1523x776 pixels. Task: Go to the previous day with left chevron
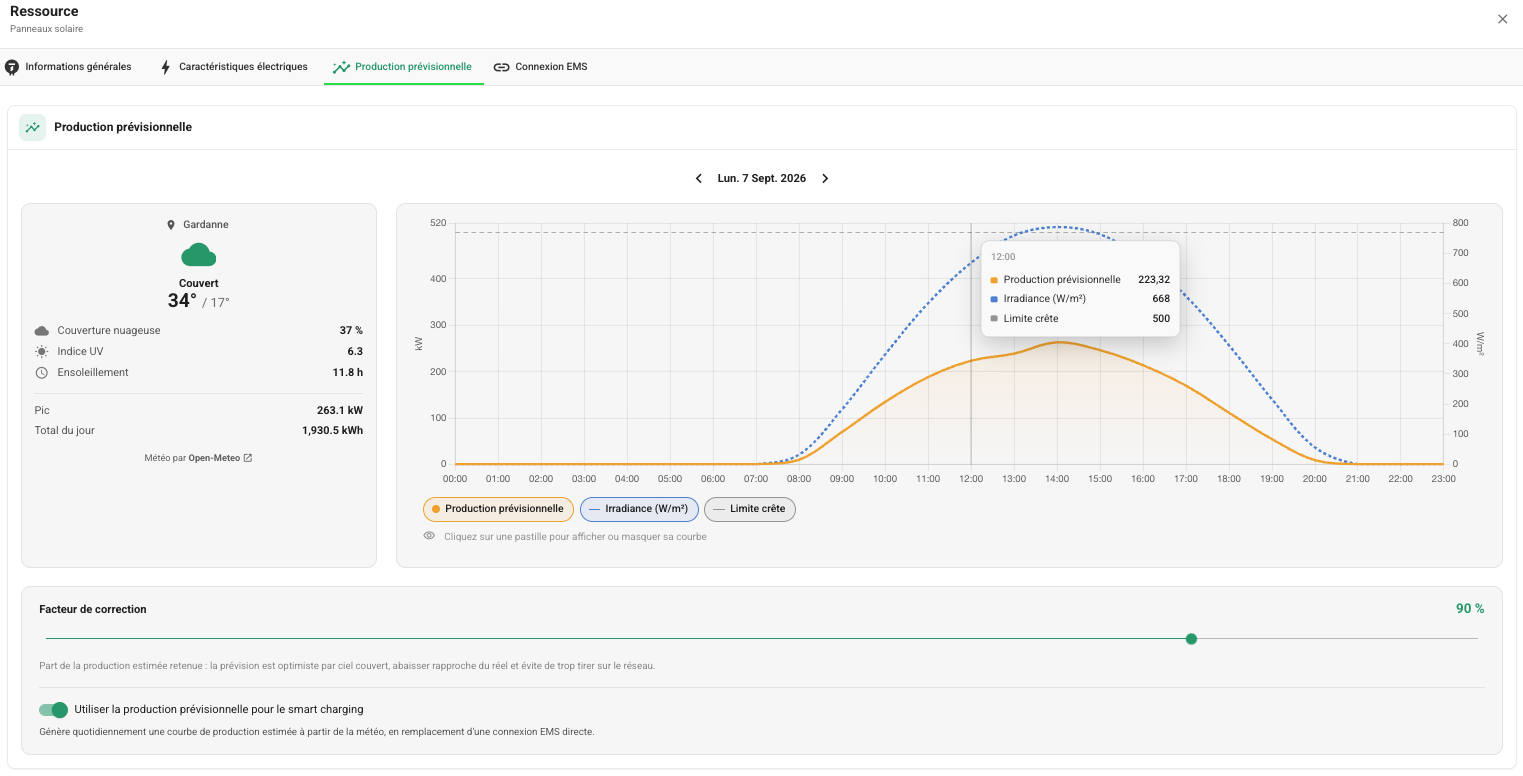coord(699,178)
